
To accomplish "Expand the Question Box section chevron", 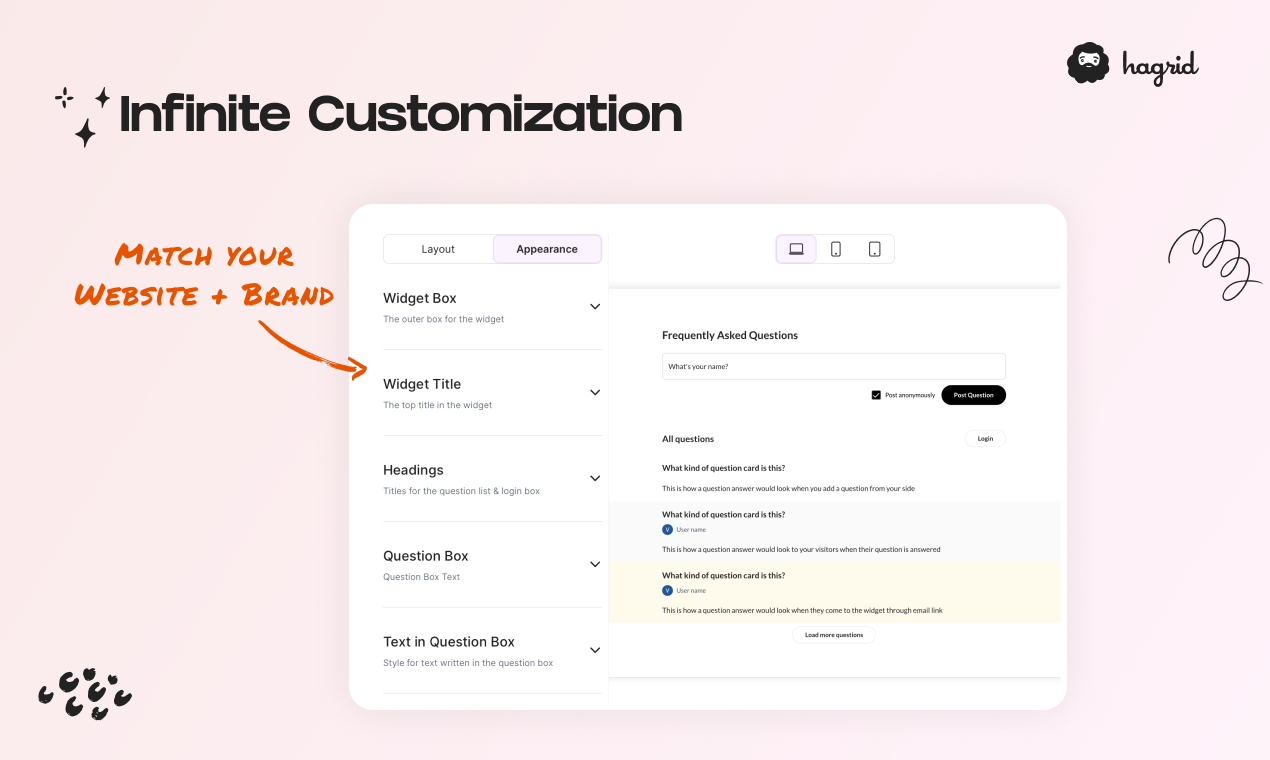I will [595, 565].
